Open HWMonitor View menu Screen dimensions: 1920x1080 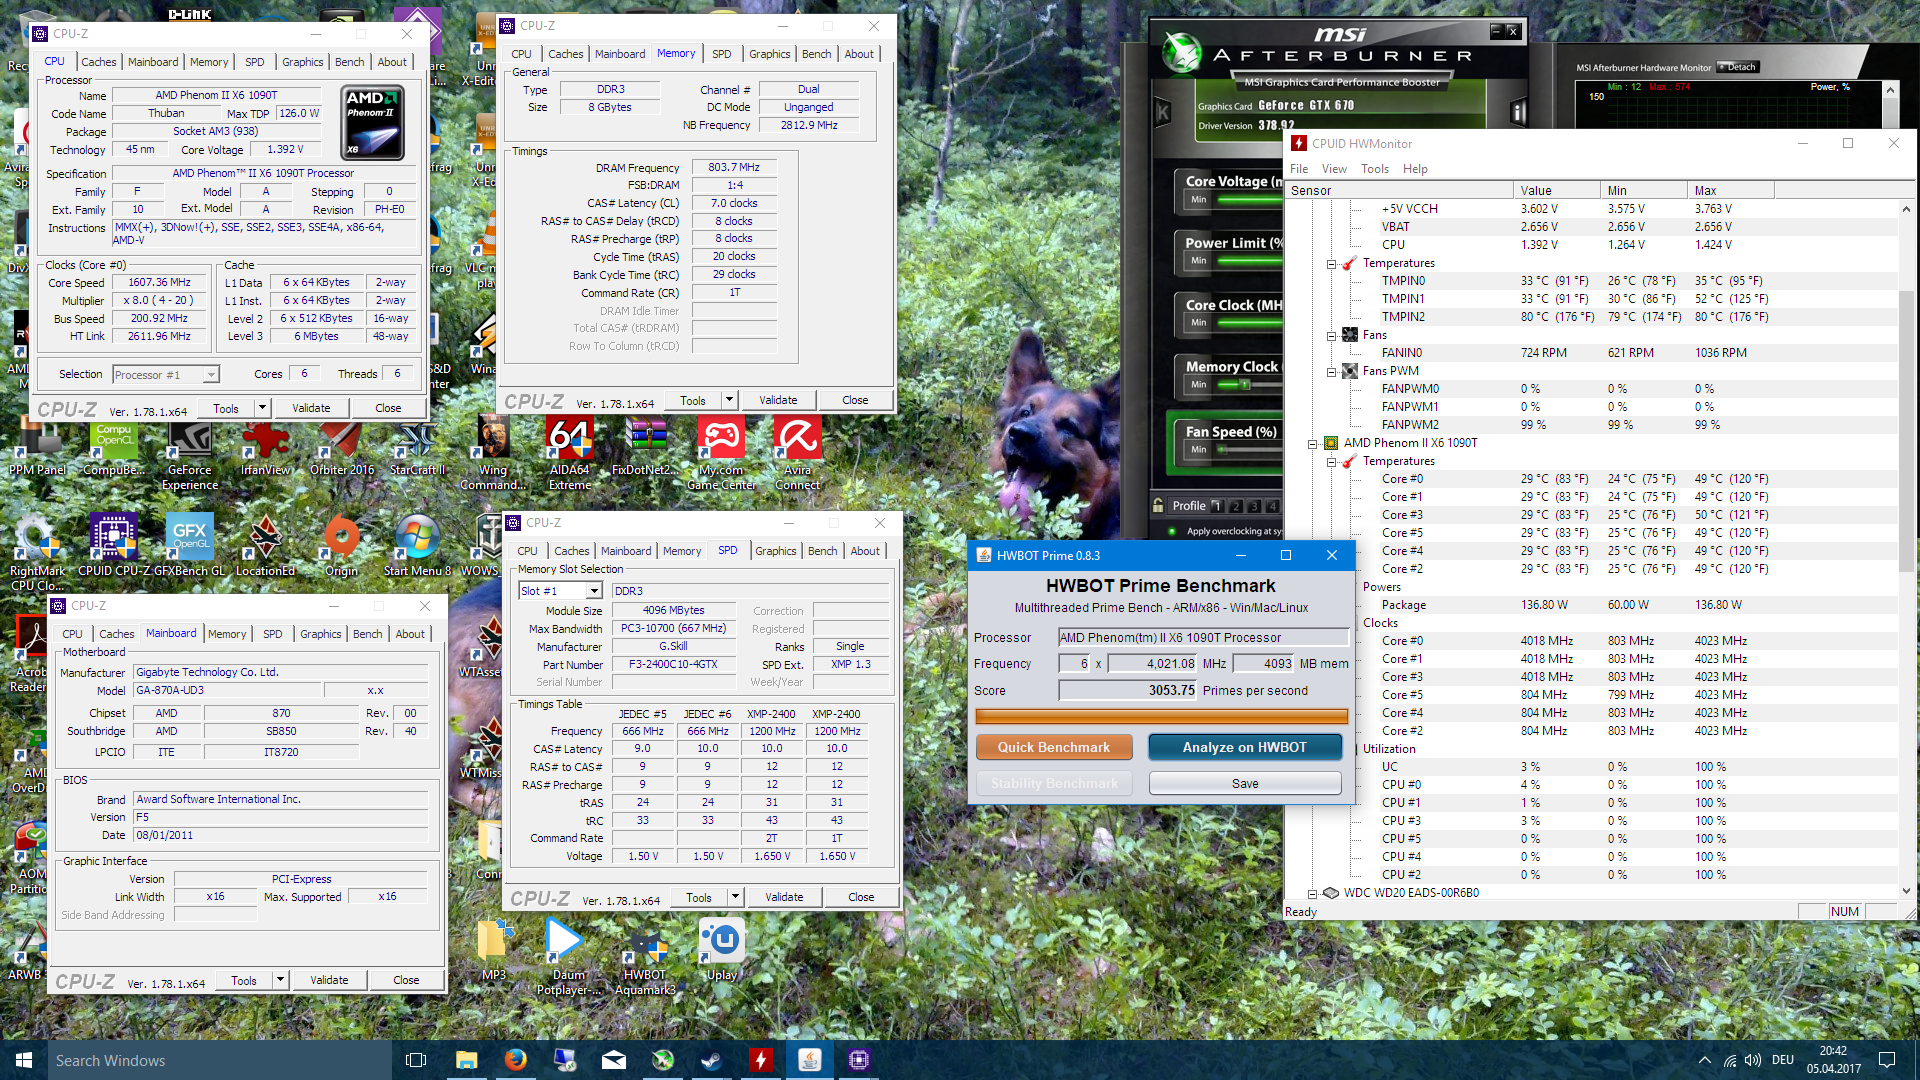1334,169
